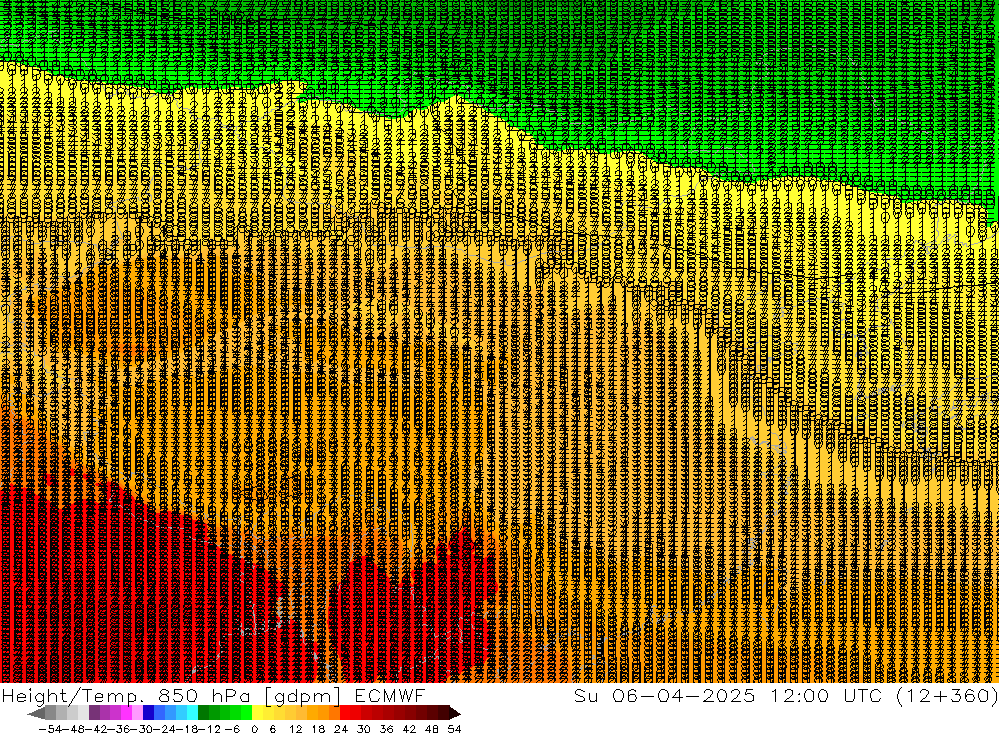Click the '30' legend value
The height and width of the screenshot is (733, 1000).
364,729
